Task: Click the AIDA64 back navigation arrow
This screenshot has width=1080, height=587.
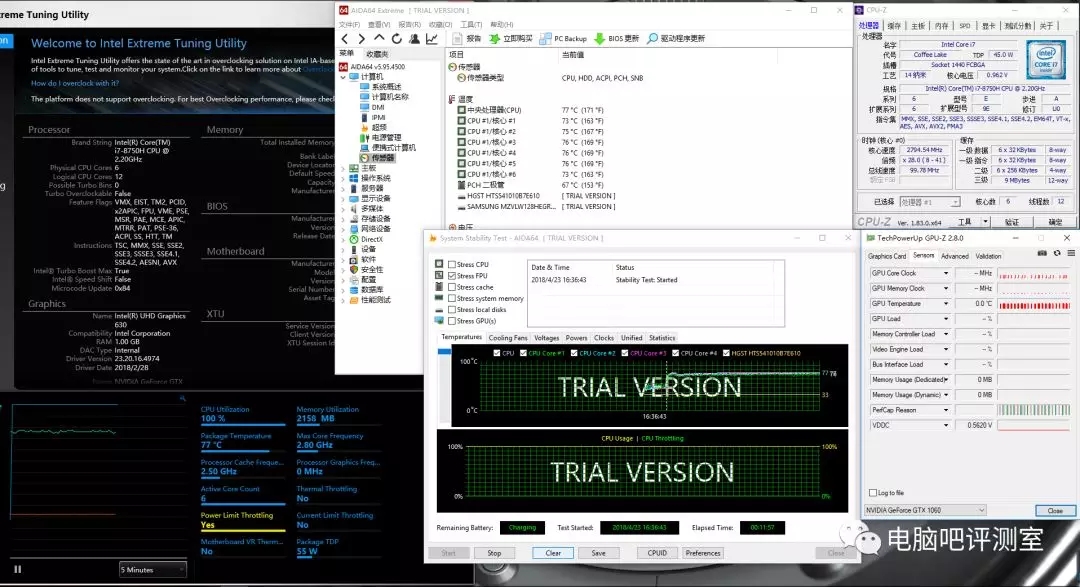Action: tap(345, 39)
